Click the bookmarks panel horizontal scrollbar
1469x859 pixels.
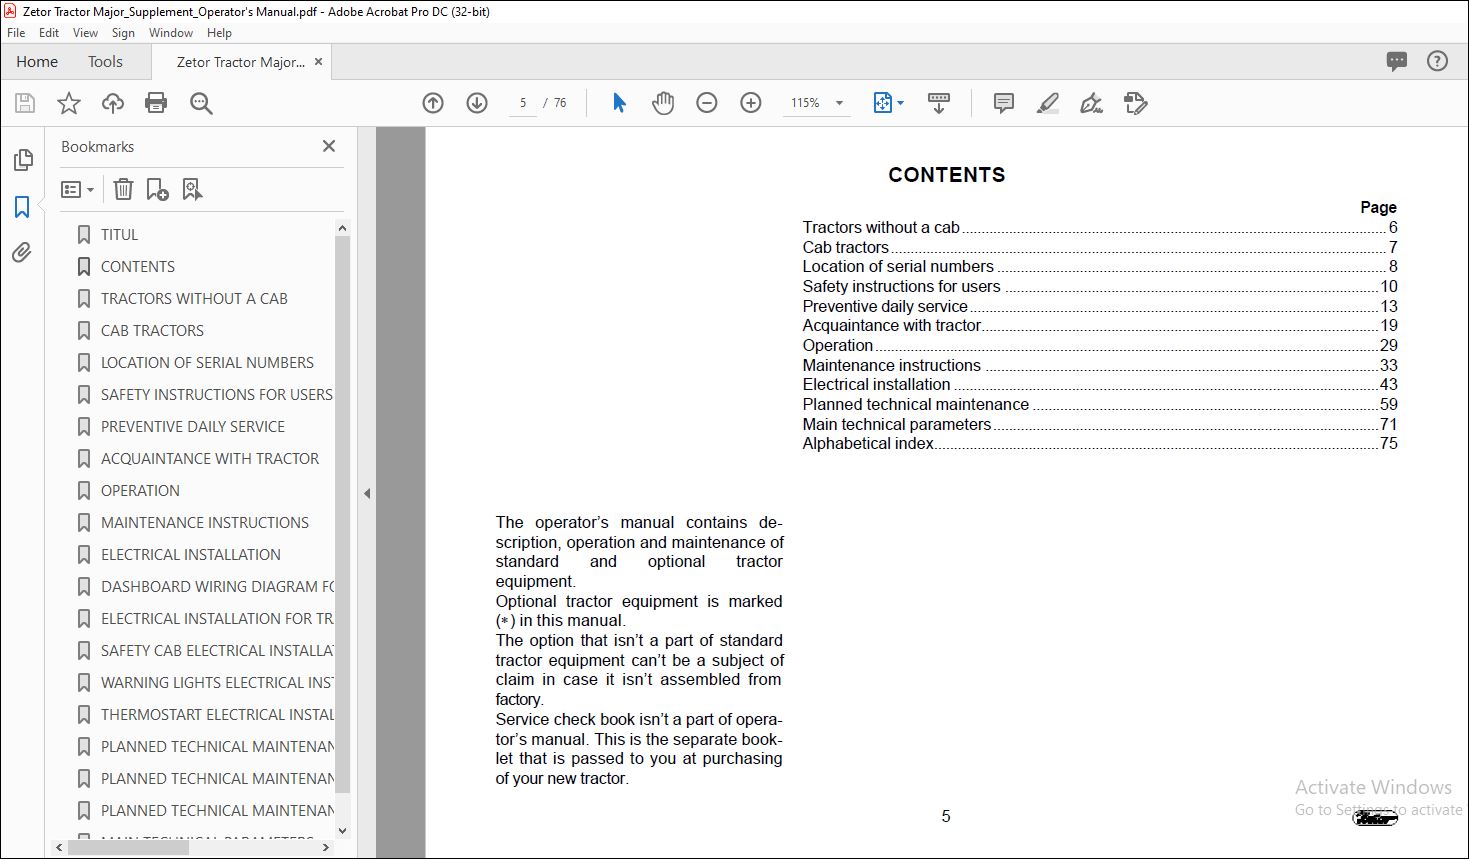[129, 847]
